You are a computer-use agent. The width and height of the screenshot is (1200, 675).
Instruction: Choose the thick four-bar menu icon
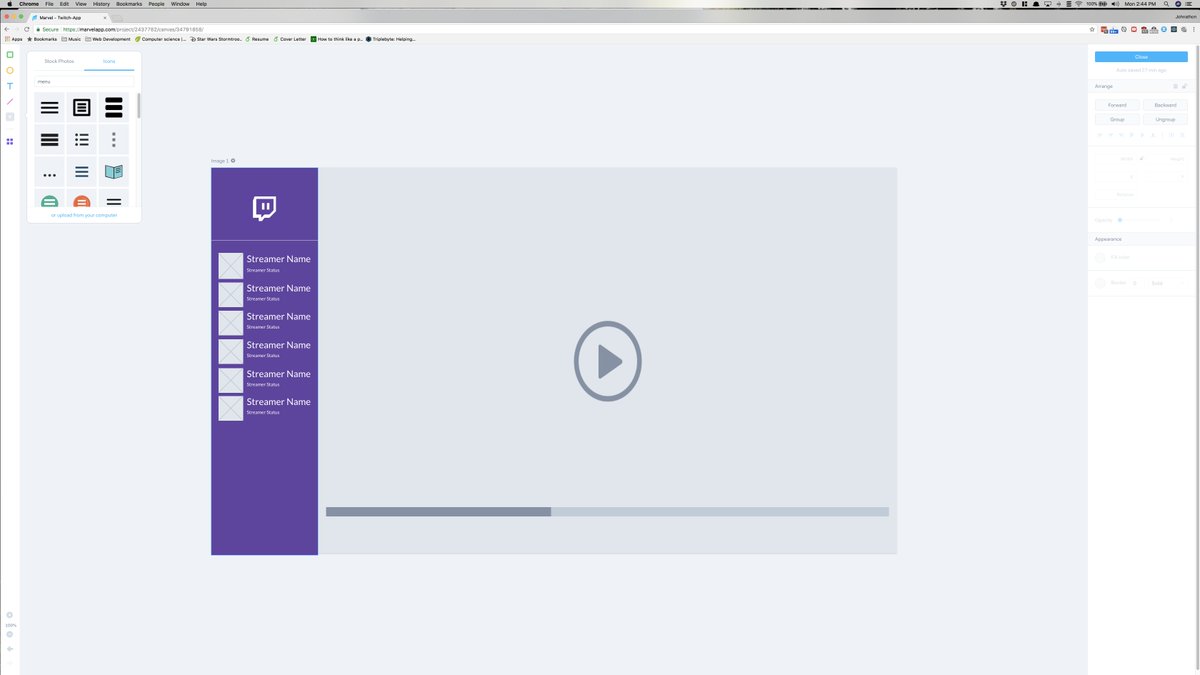click(49, 140)
